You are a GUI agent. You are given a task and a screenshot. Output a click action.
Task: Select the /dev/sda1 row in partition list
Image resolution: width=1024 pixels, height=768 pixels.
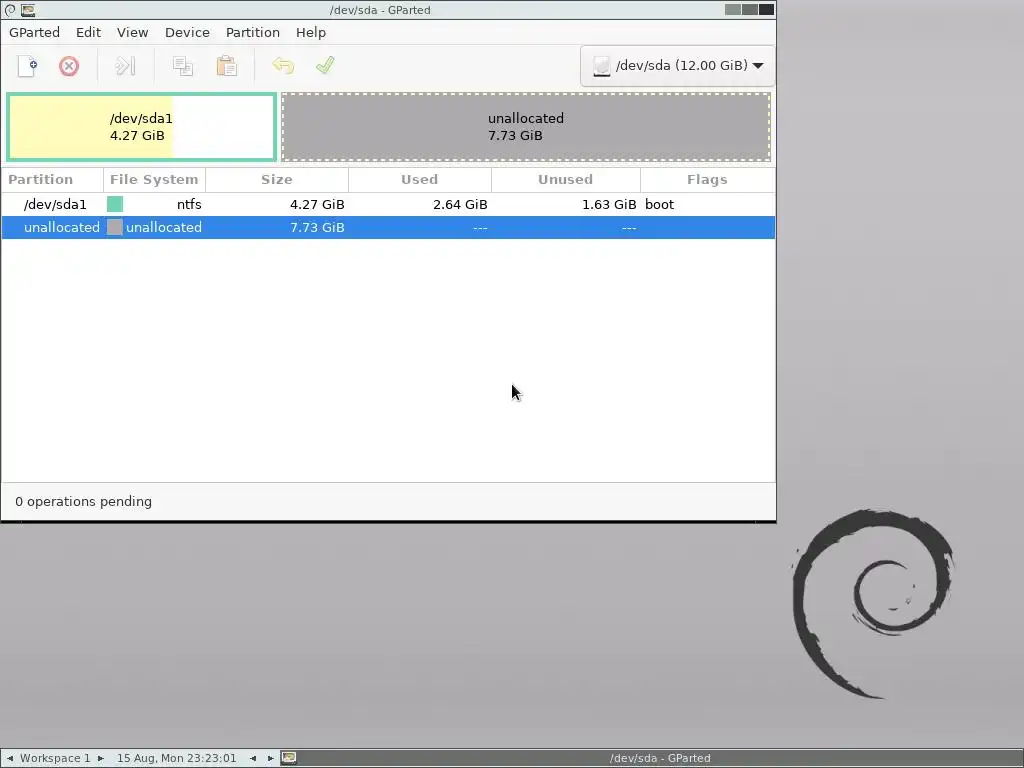point(388,204)
